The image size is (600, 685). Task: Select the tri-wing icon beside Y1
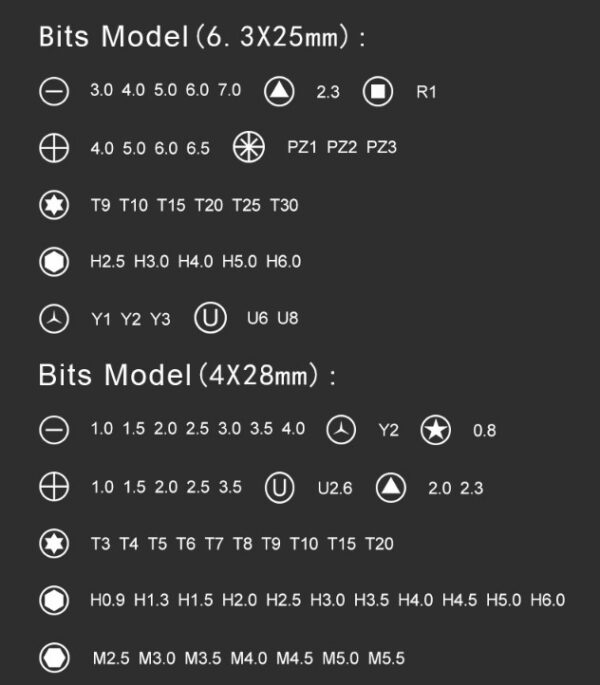(x=54, y=319)
